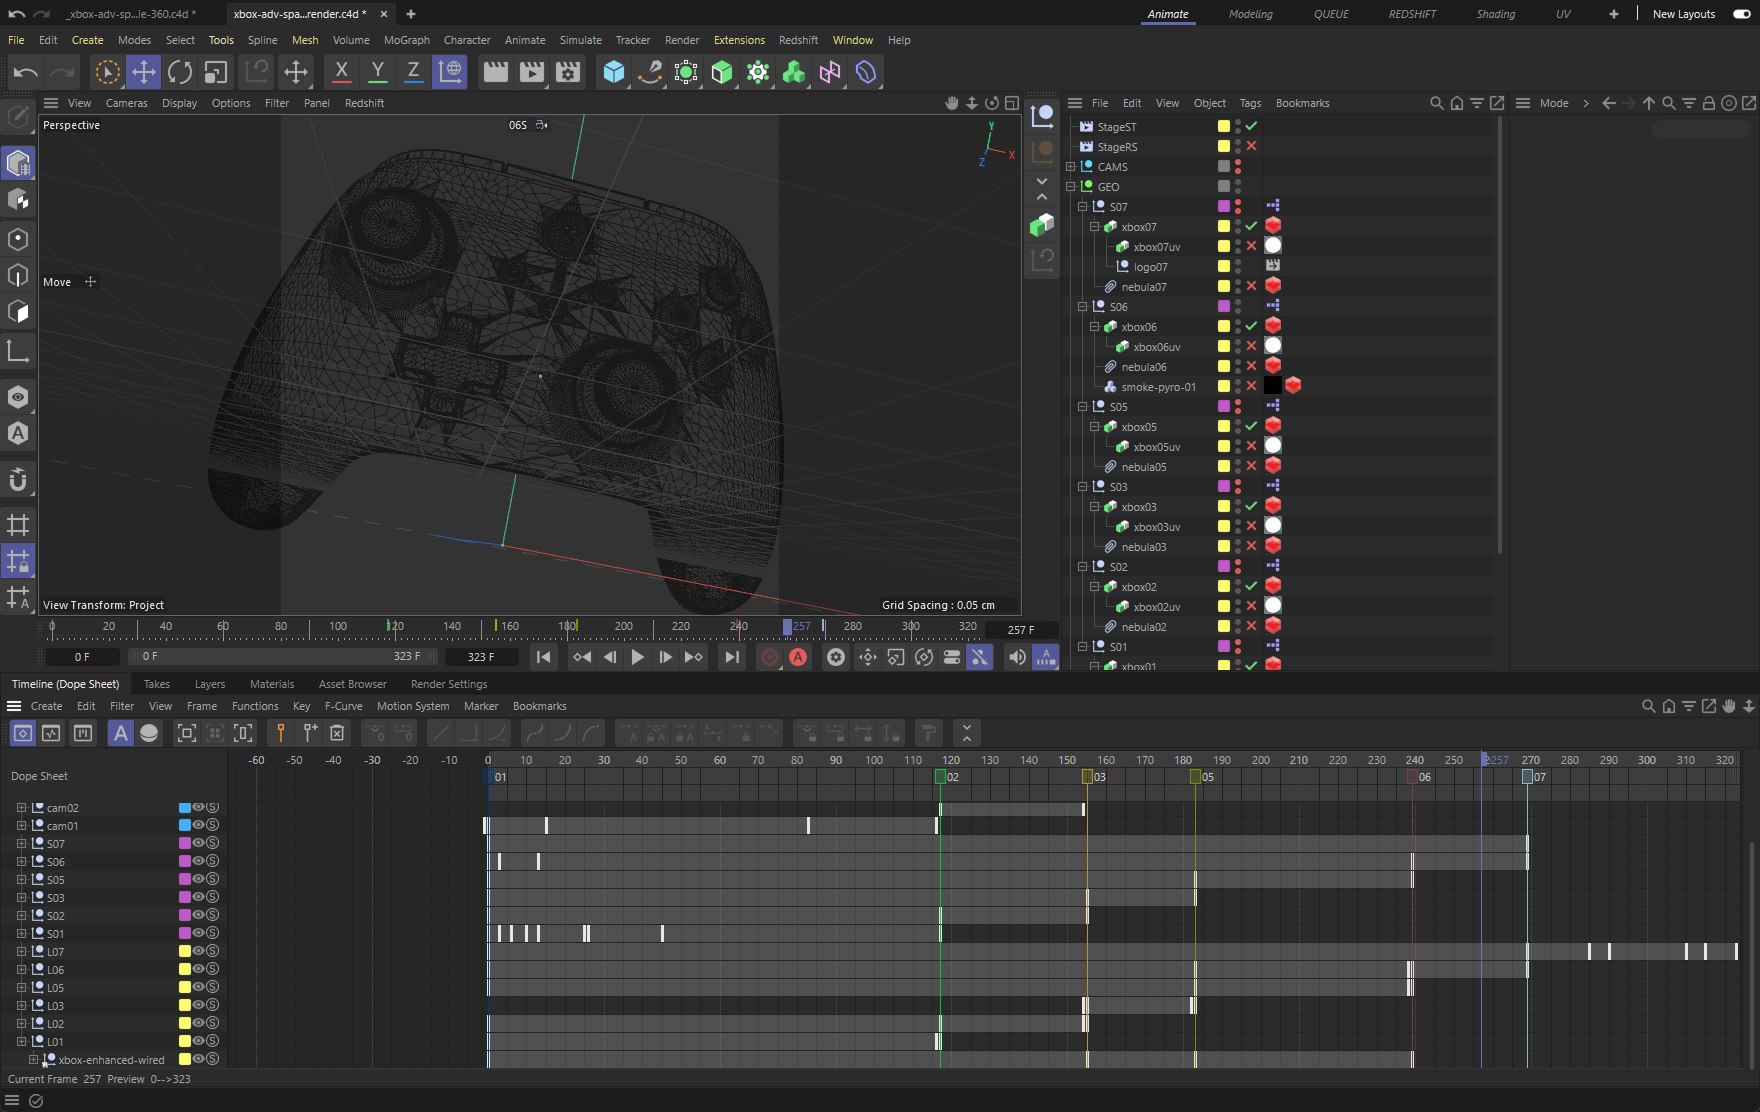The height and width of the screenshot is (1112, 1760).
Task: Open the Redshift main menu
Action: [798, 40]
